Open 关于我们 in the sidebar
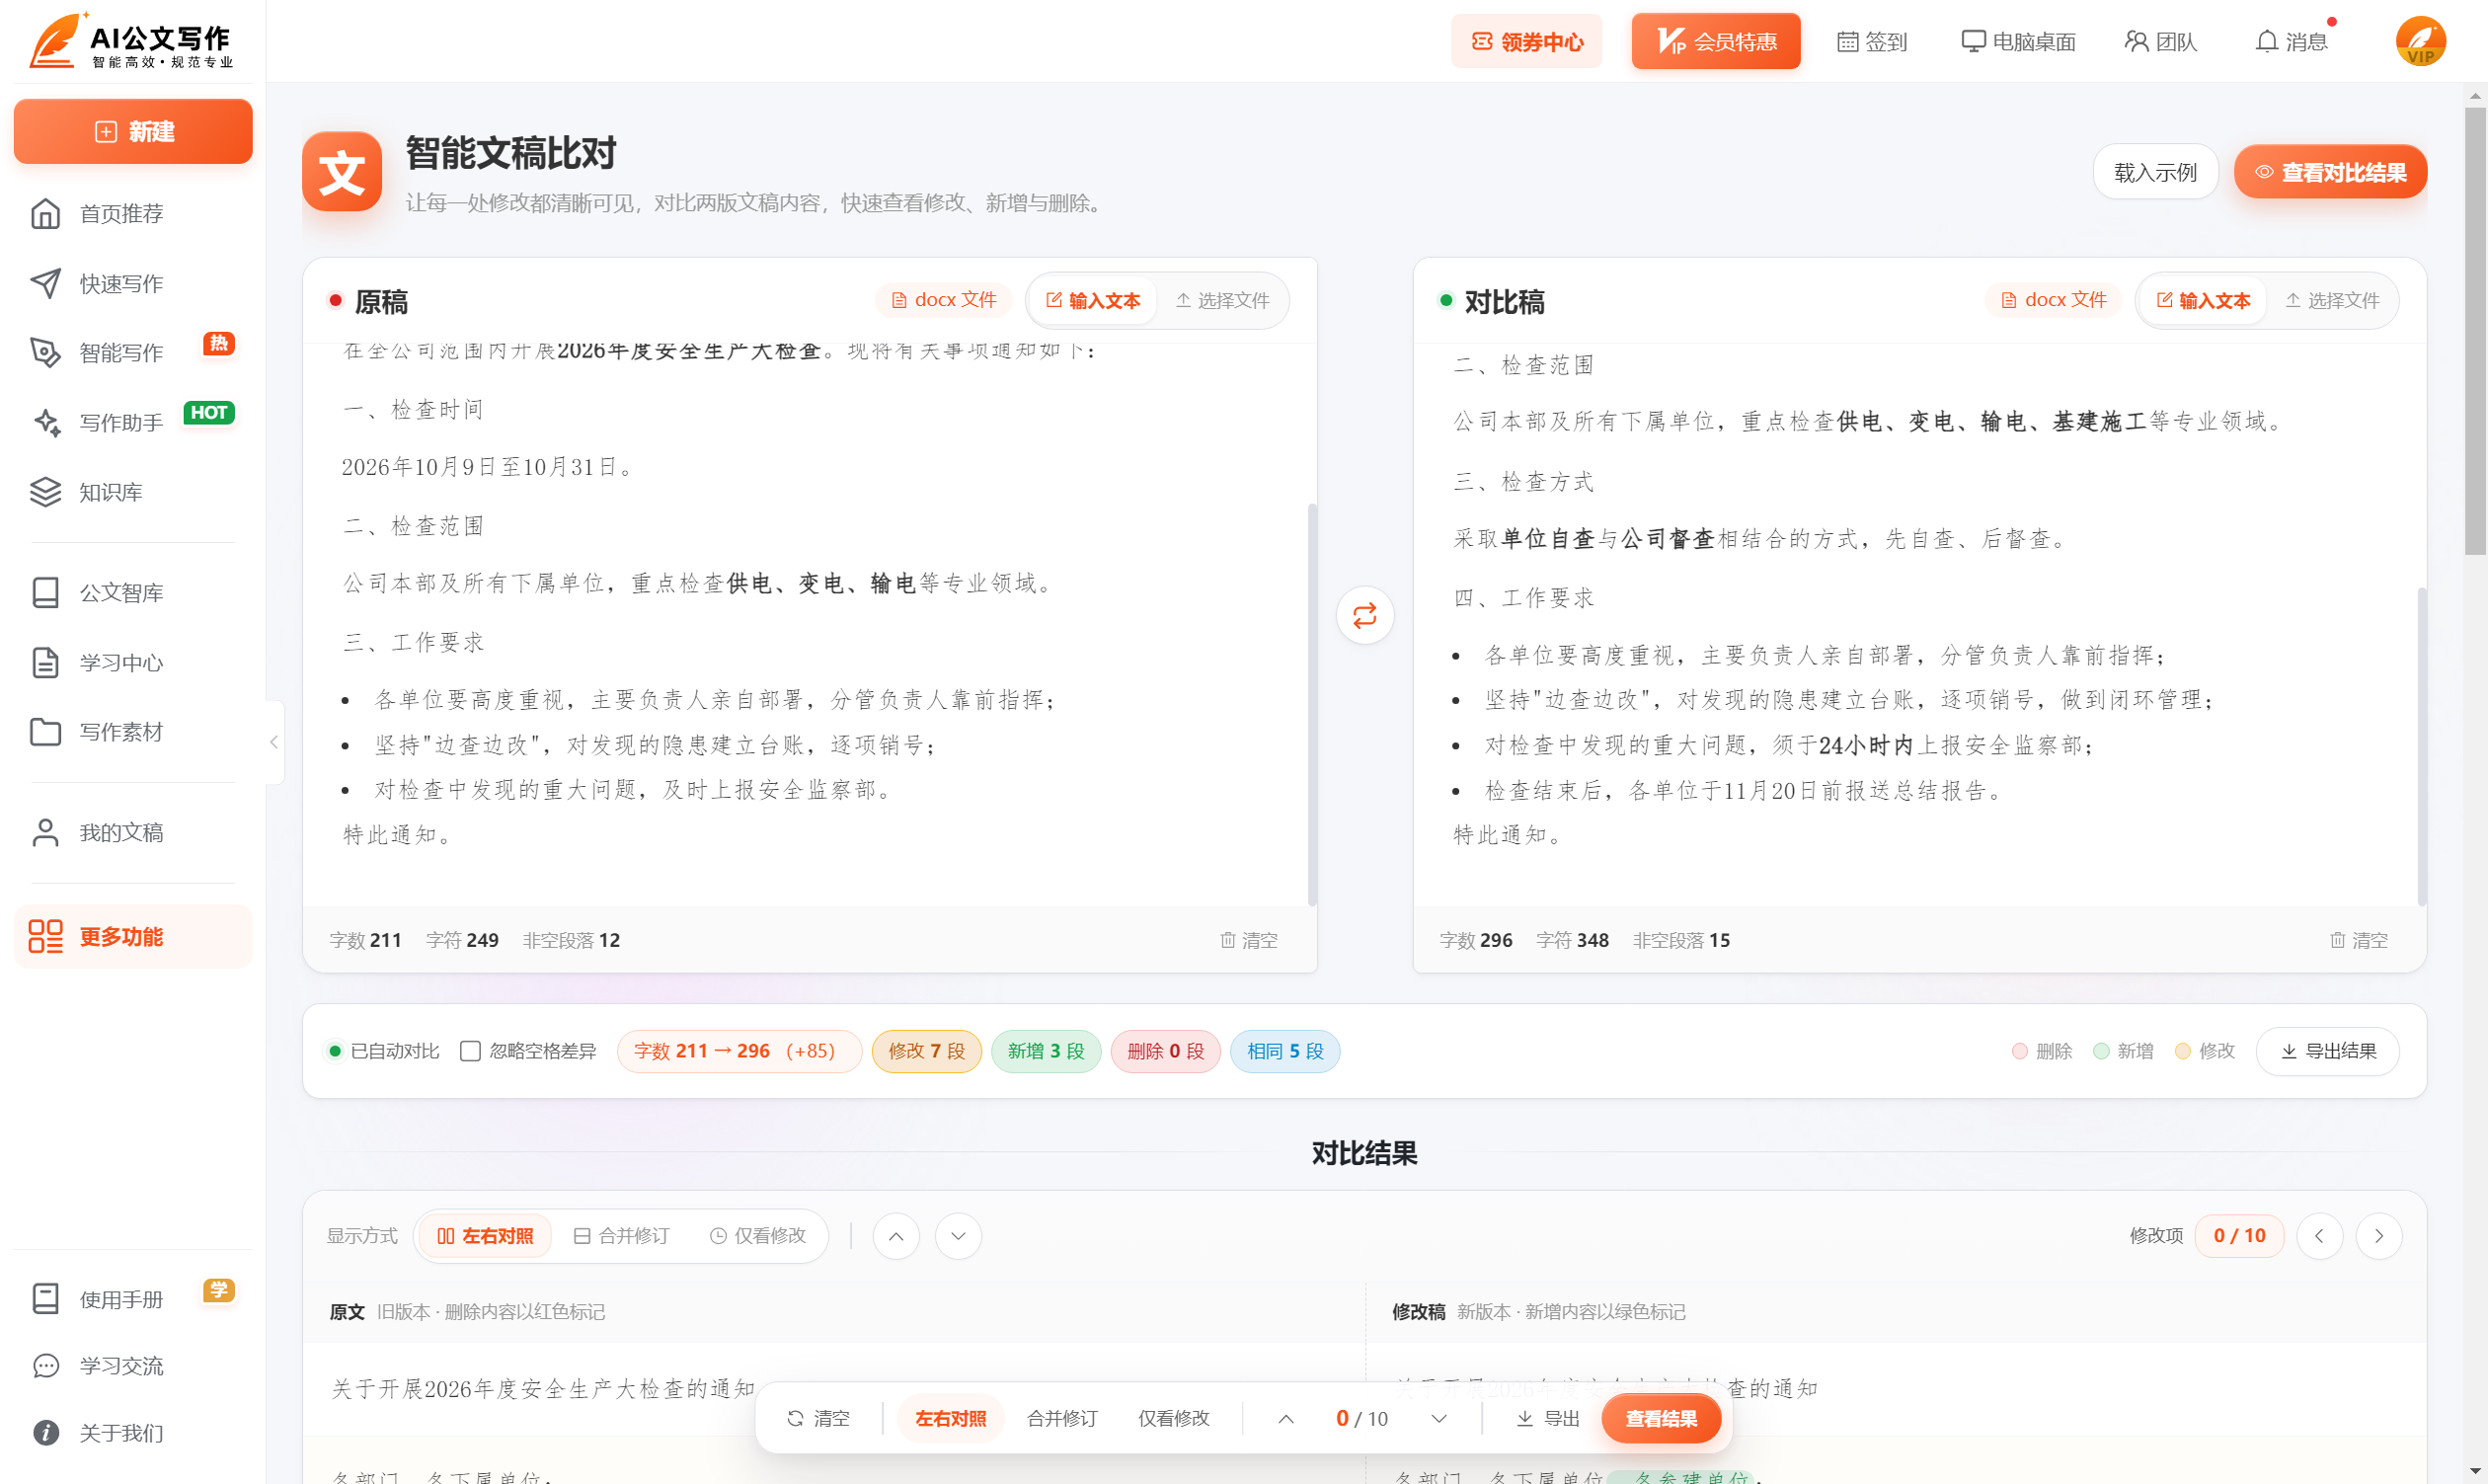This screenshot has width=2488, height=1484. (x=133, y=1433)
